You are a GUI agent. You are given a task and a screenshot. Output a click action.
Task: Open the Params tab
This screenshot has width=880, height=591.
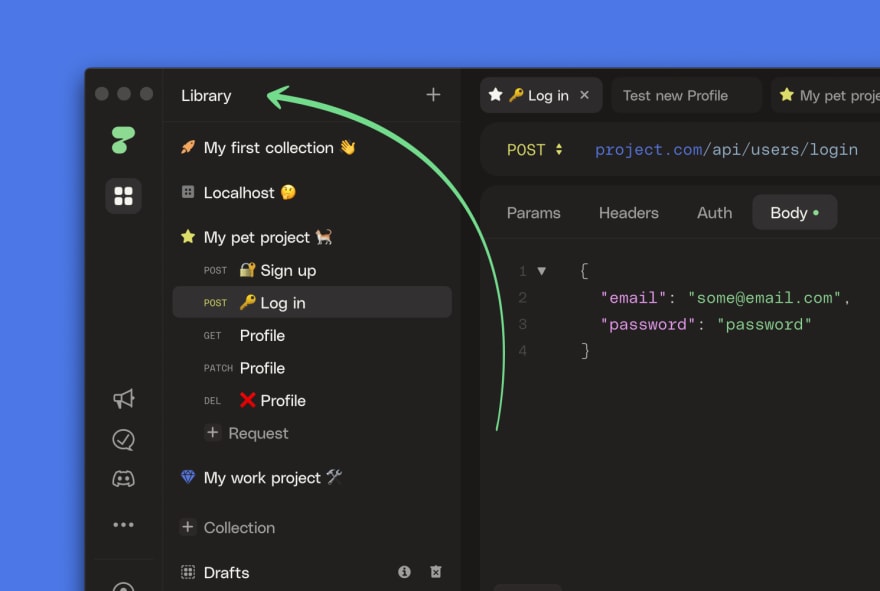[534, 213]
